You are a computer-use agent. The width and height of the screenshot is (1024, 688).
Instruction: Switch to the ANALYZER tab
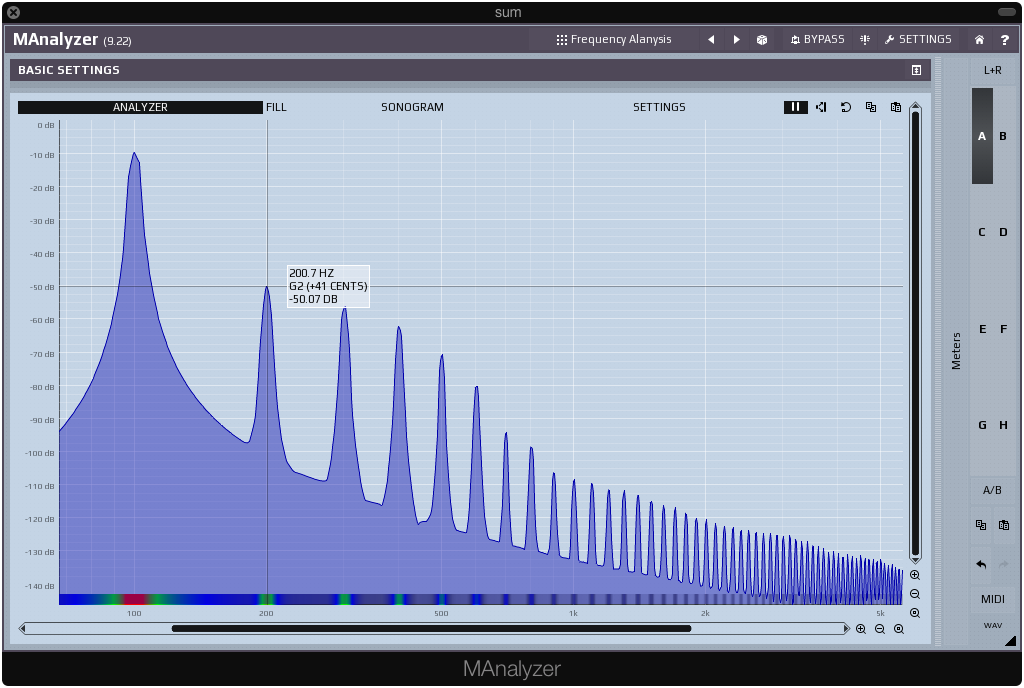coord(140,107)
